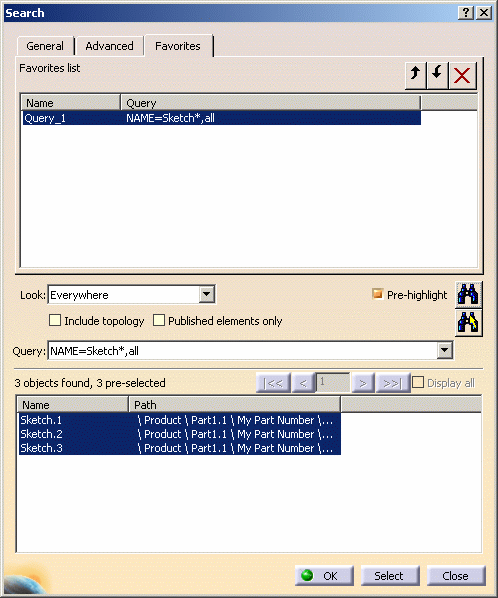Viewport: 498px width, 598px height.
Task: Delete favorite with red X icon
Action: click(x=462, y=75)
